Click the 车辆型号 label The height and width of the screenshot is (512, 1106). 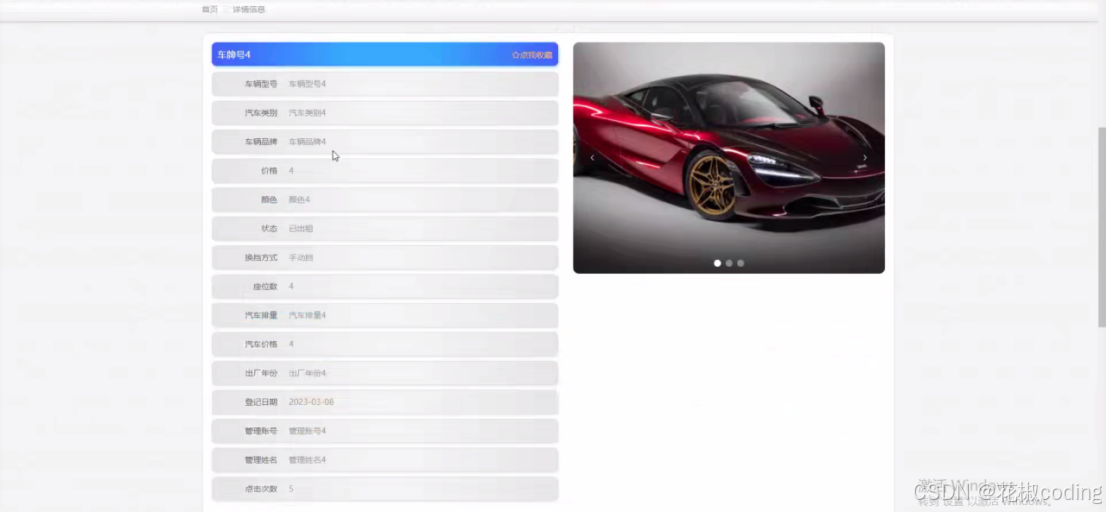coord(261,84)
